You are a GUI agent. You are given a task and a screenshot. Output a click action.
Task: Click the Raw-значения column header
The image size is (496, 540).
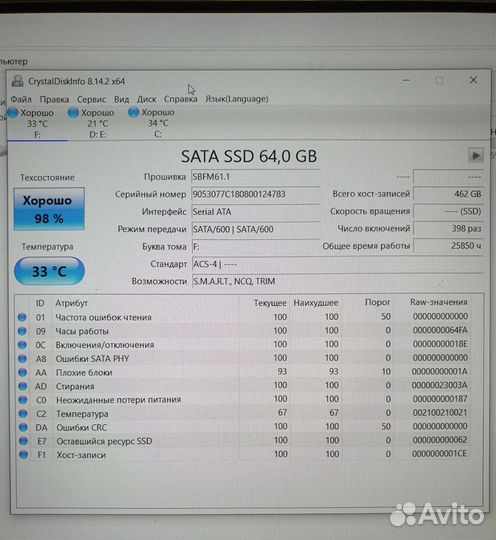point(439,302)
